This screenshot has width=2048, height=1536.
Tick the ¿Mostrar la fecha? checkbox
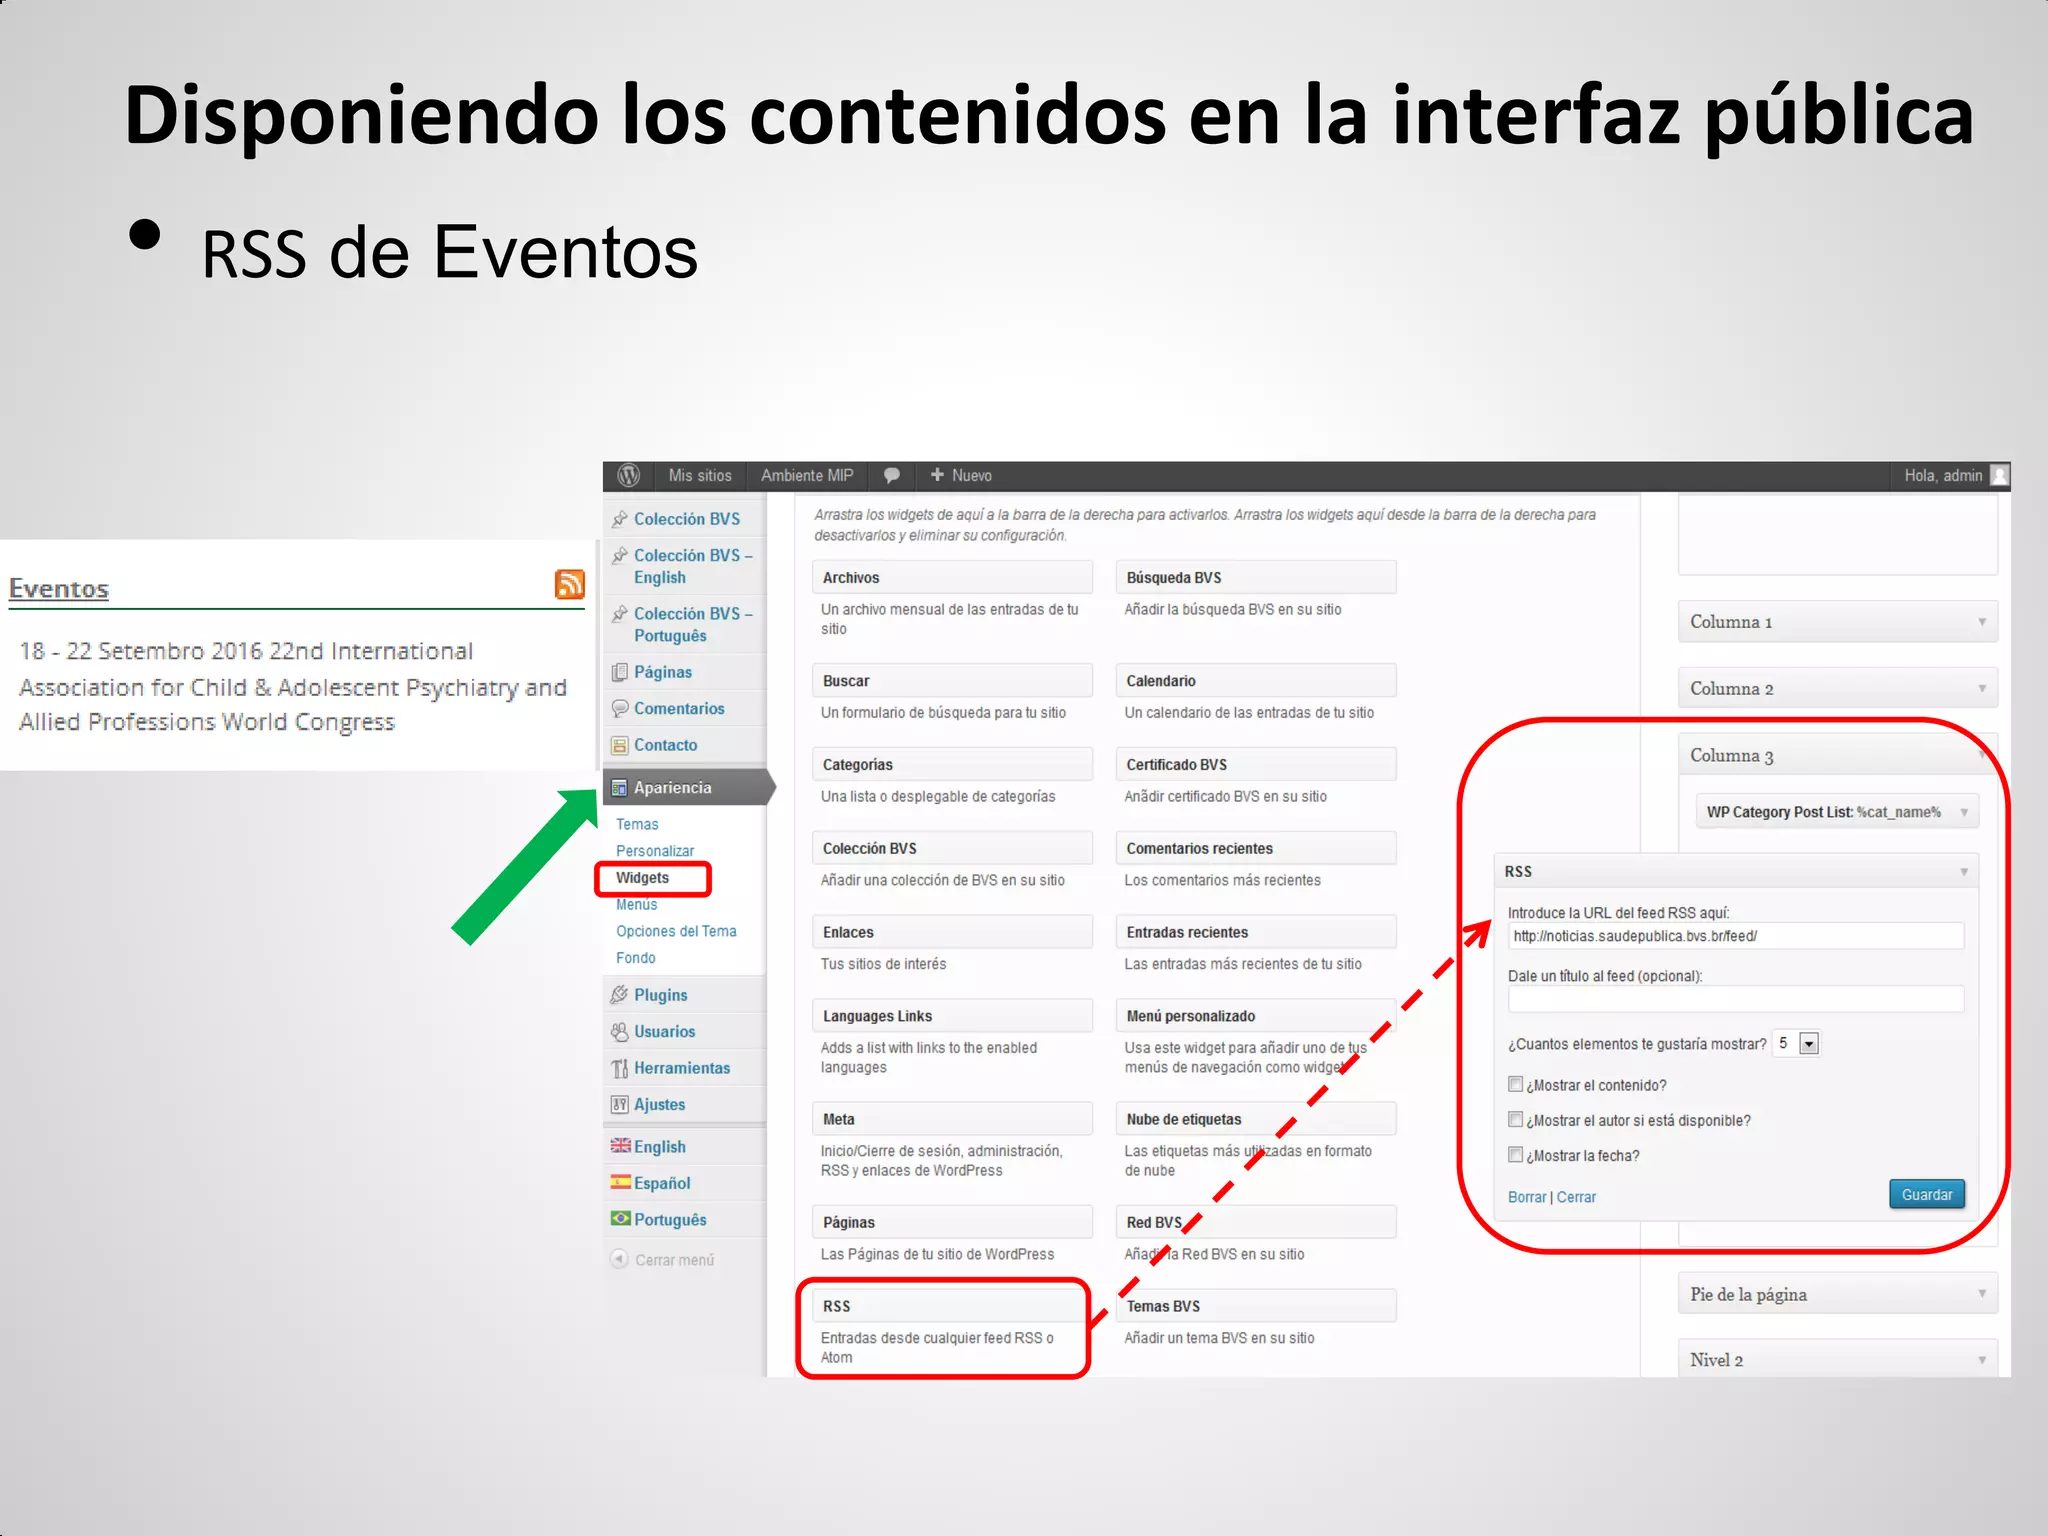(x=1516, y=1154)
